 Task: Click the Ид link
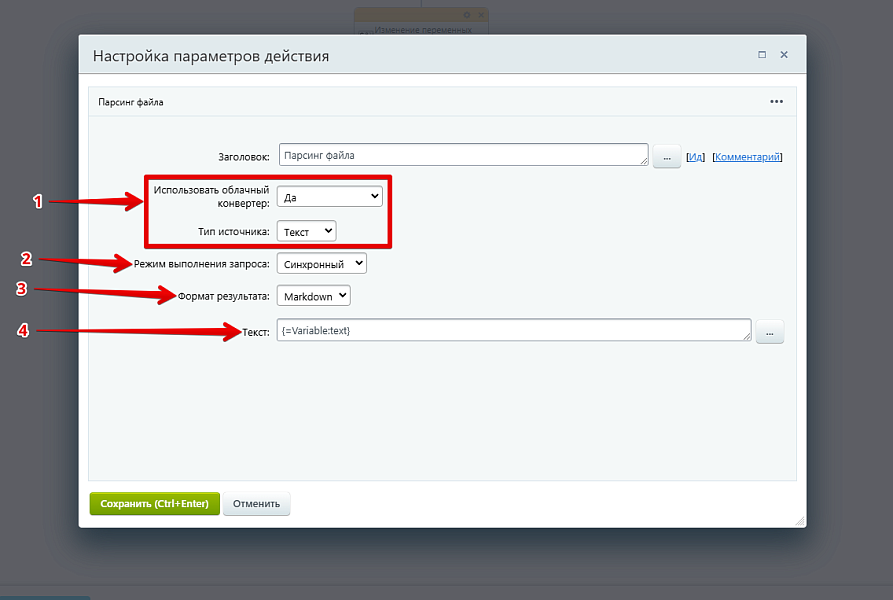tap(696, 157)
